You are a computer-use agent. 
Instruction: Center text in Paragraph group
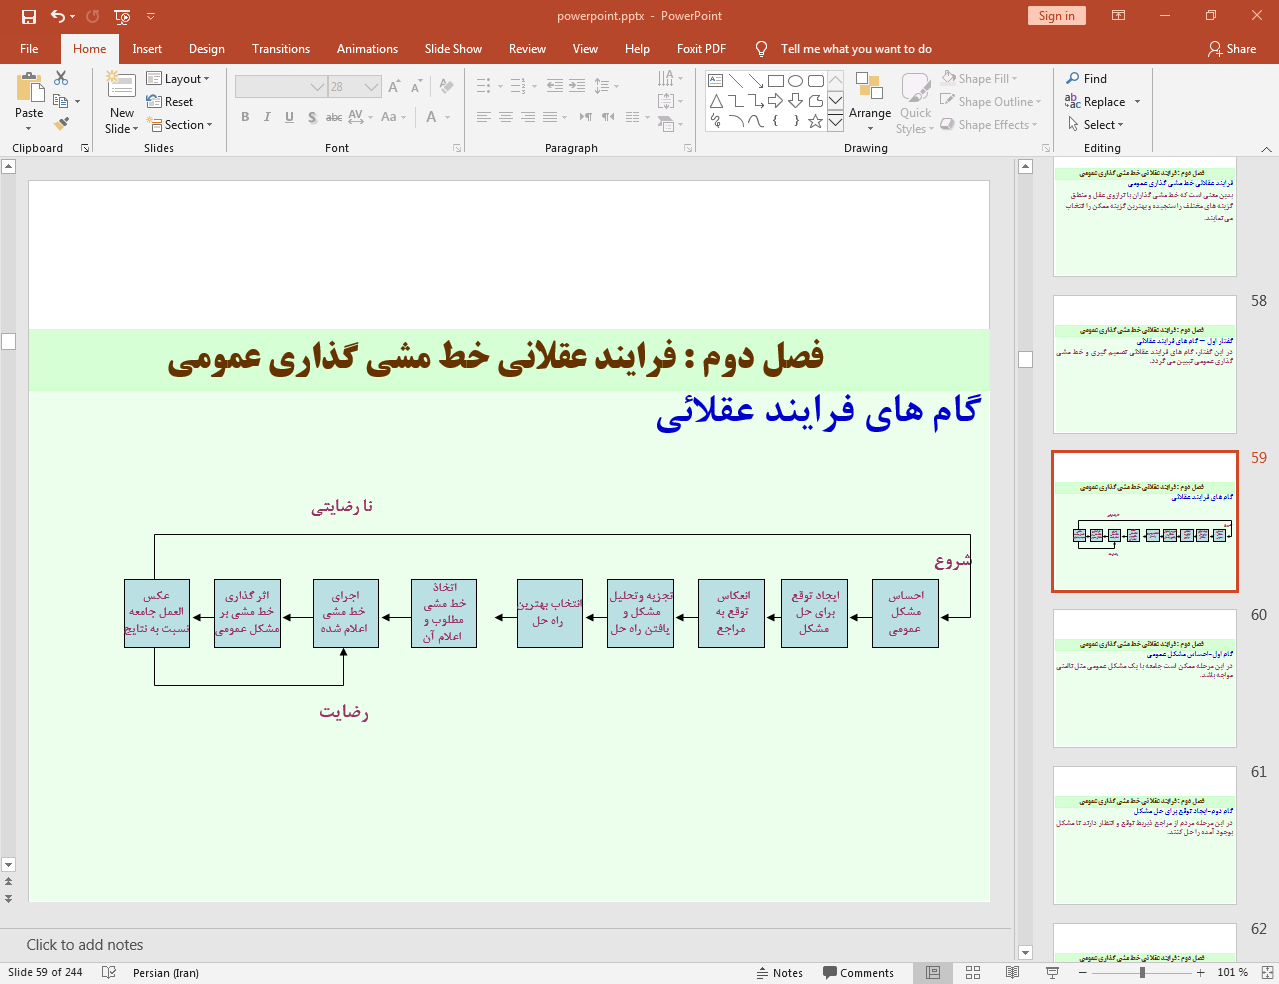pos(505,117)
